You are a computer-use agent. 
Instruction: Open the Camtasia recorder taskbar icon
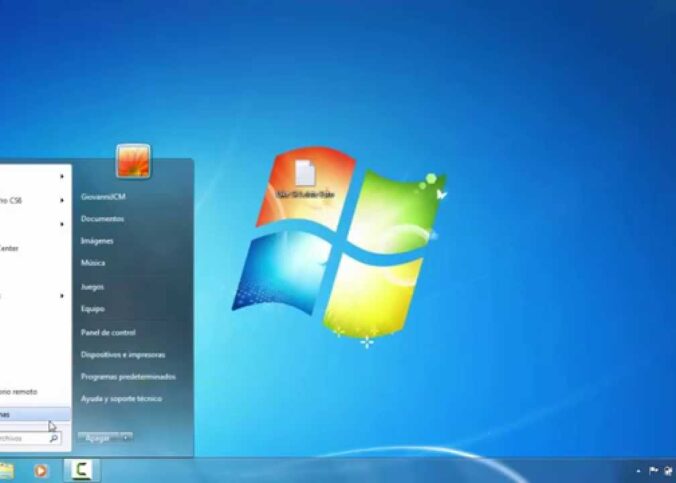[x=81, y=470]
